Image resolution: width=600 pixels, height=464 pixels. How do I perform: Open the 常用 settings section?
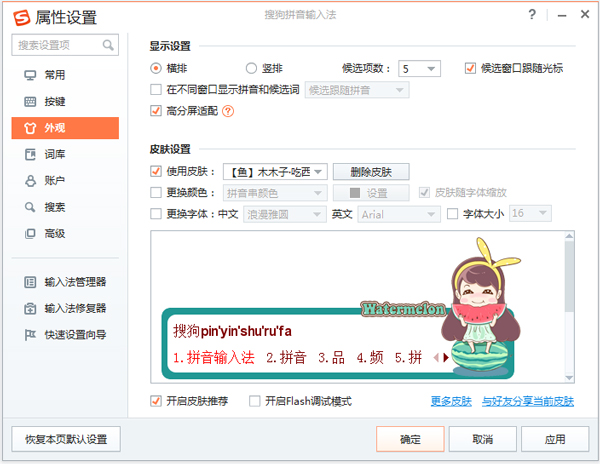point(65,75)
